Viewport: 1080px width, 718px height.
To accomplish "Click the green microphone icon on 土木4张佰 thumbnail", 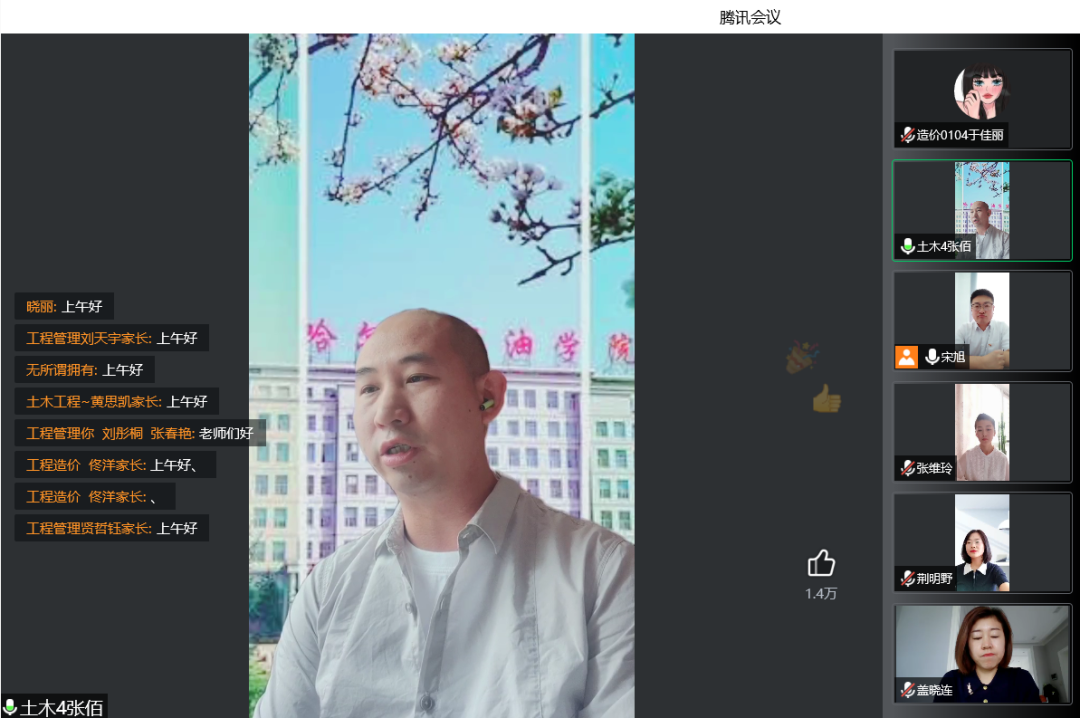I will click(x=907, y=246).
